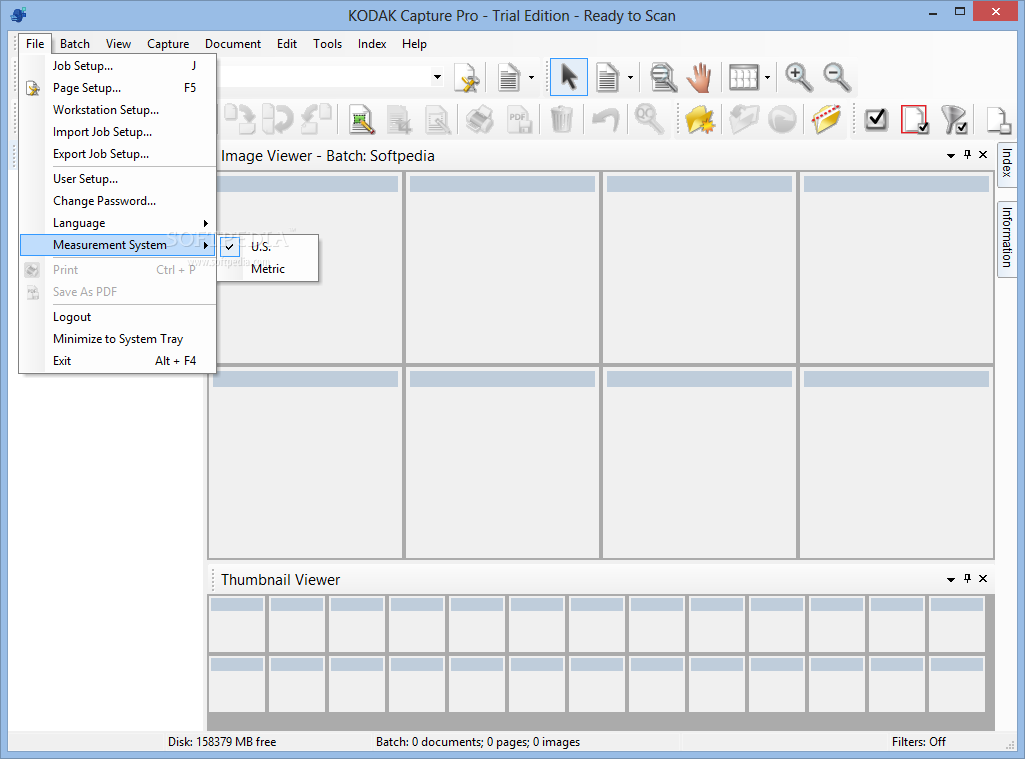The height and width of the screenshot is (759, 1025).
Task: Click the undo arrow icon
Action: (x=605, y=120)
